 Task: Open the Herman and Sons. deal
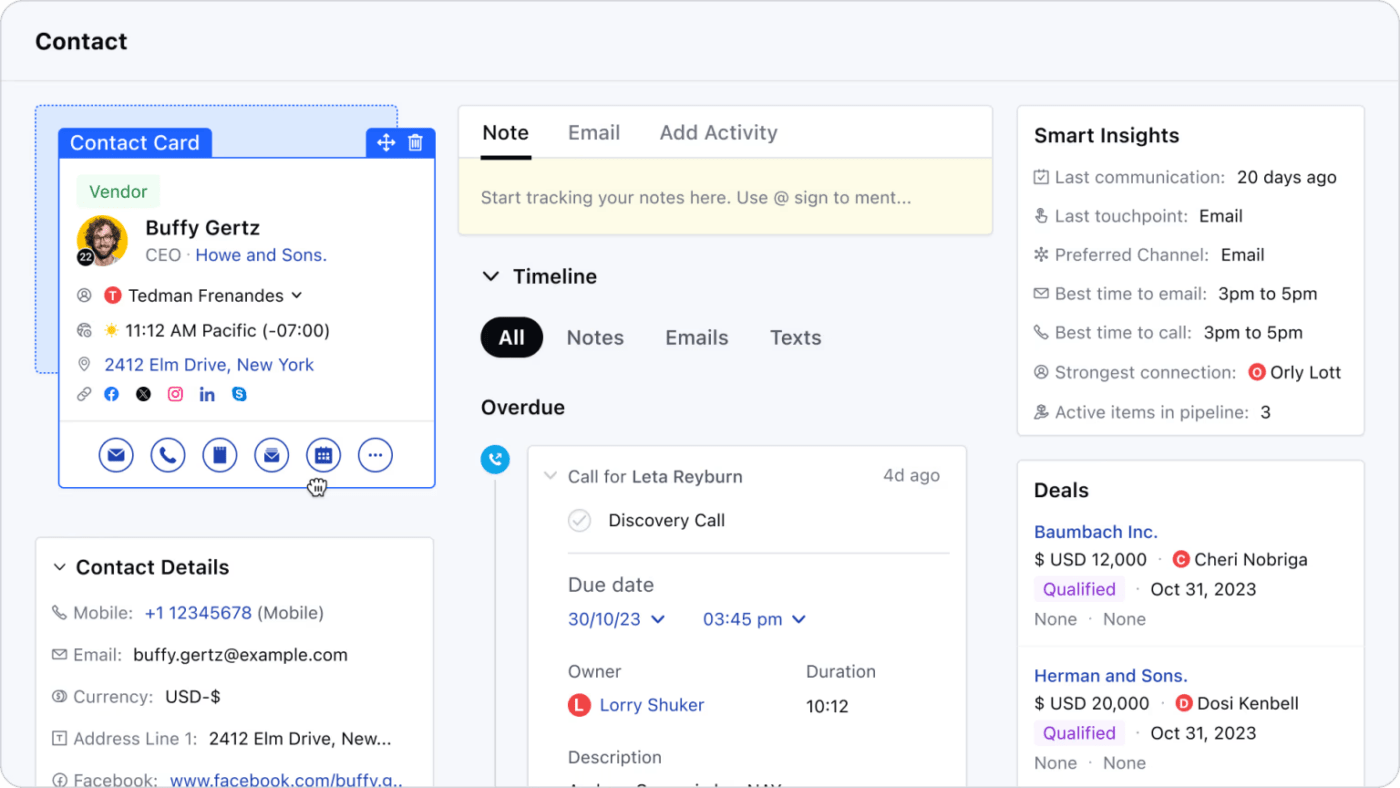tap(1111, 676)
